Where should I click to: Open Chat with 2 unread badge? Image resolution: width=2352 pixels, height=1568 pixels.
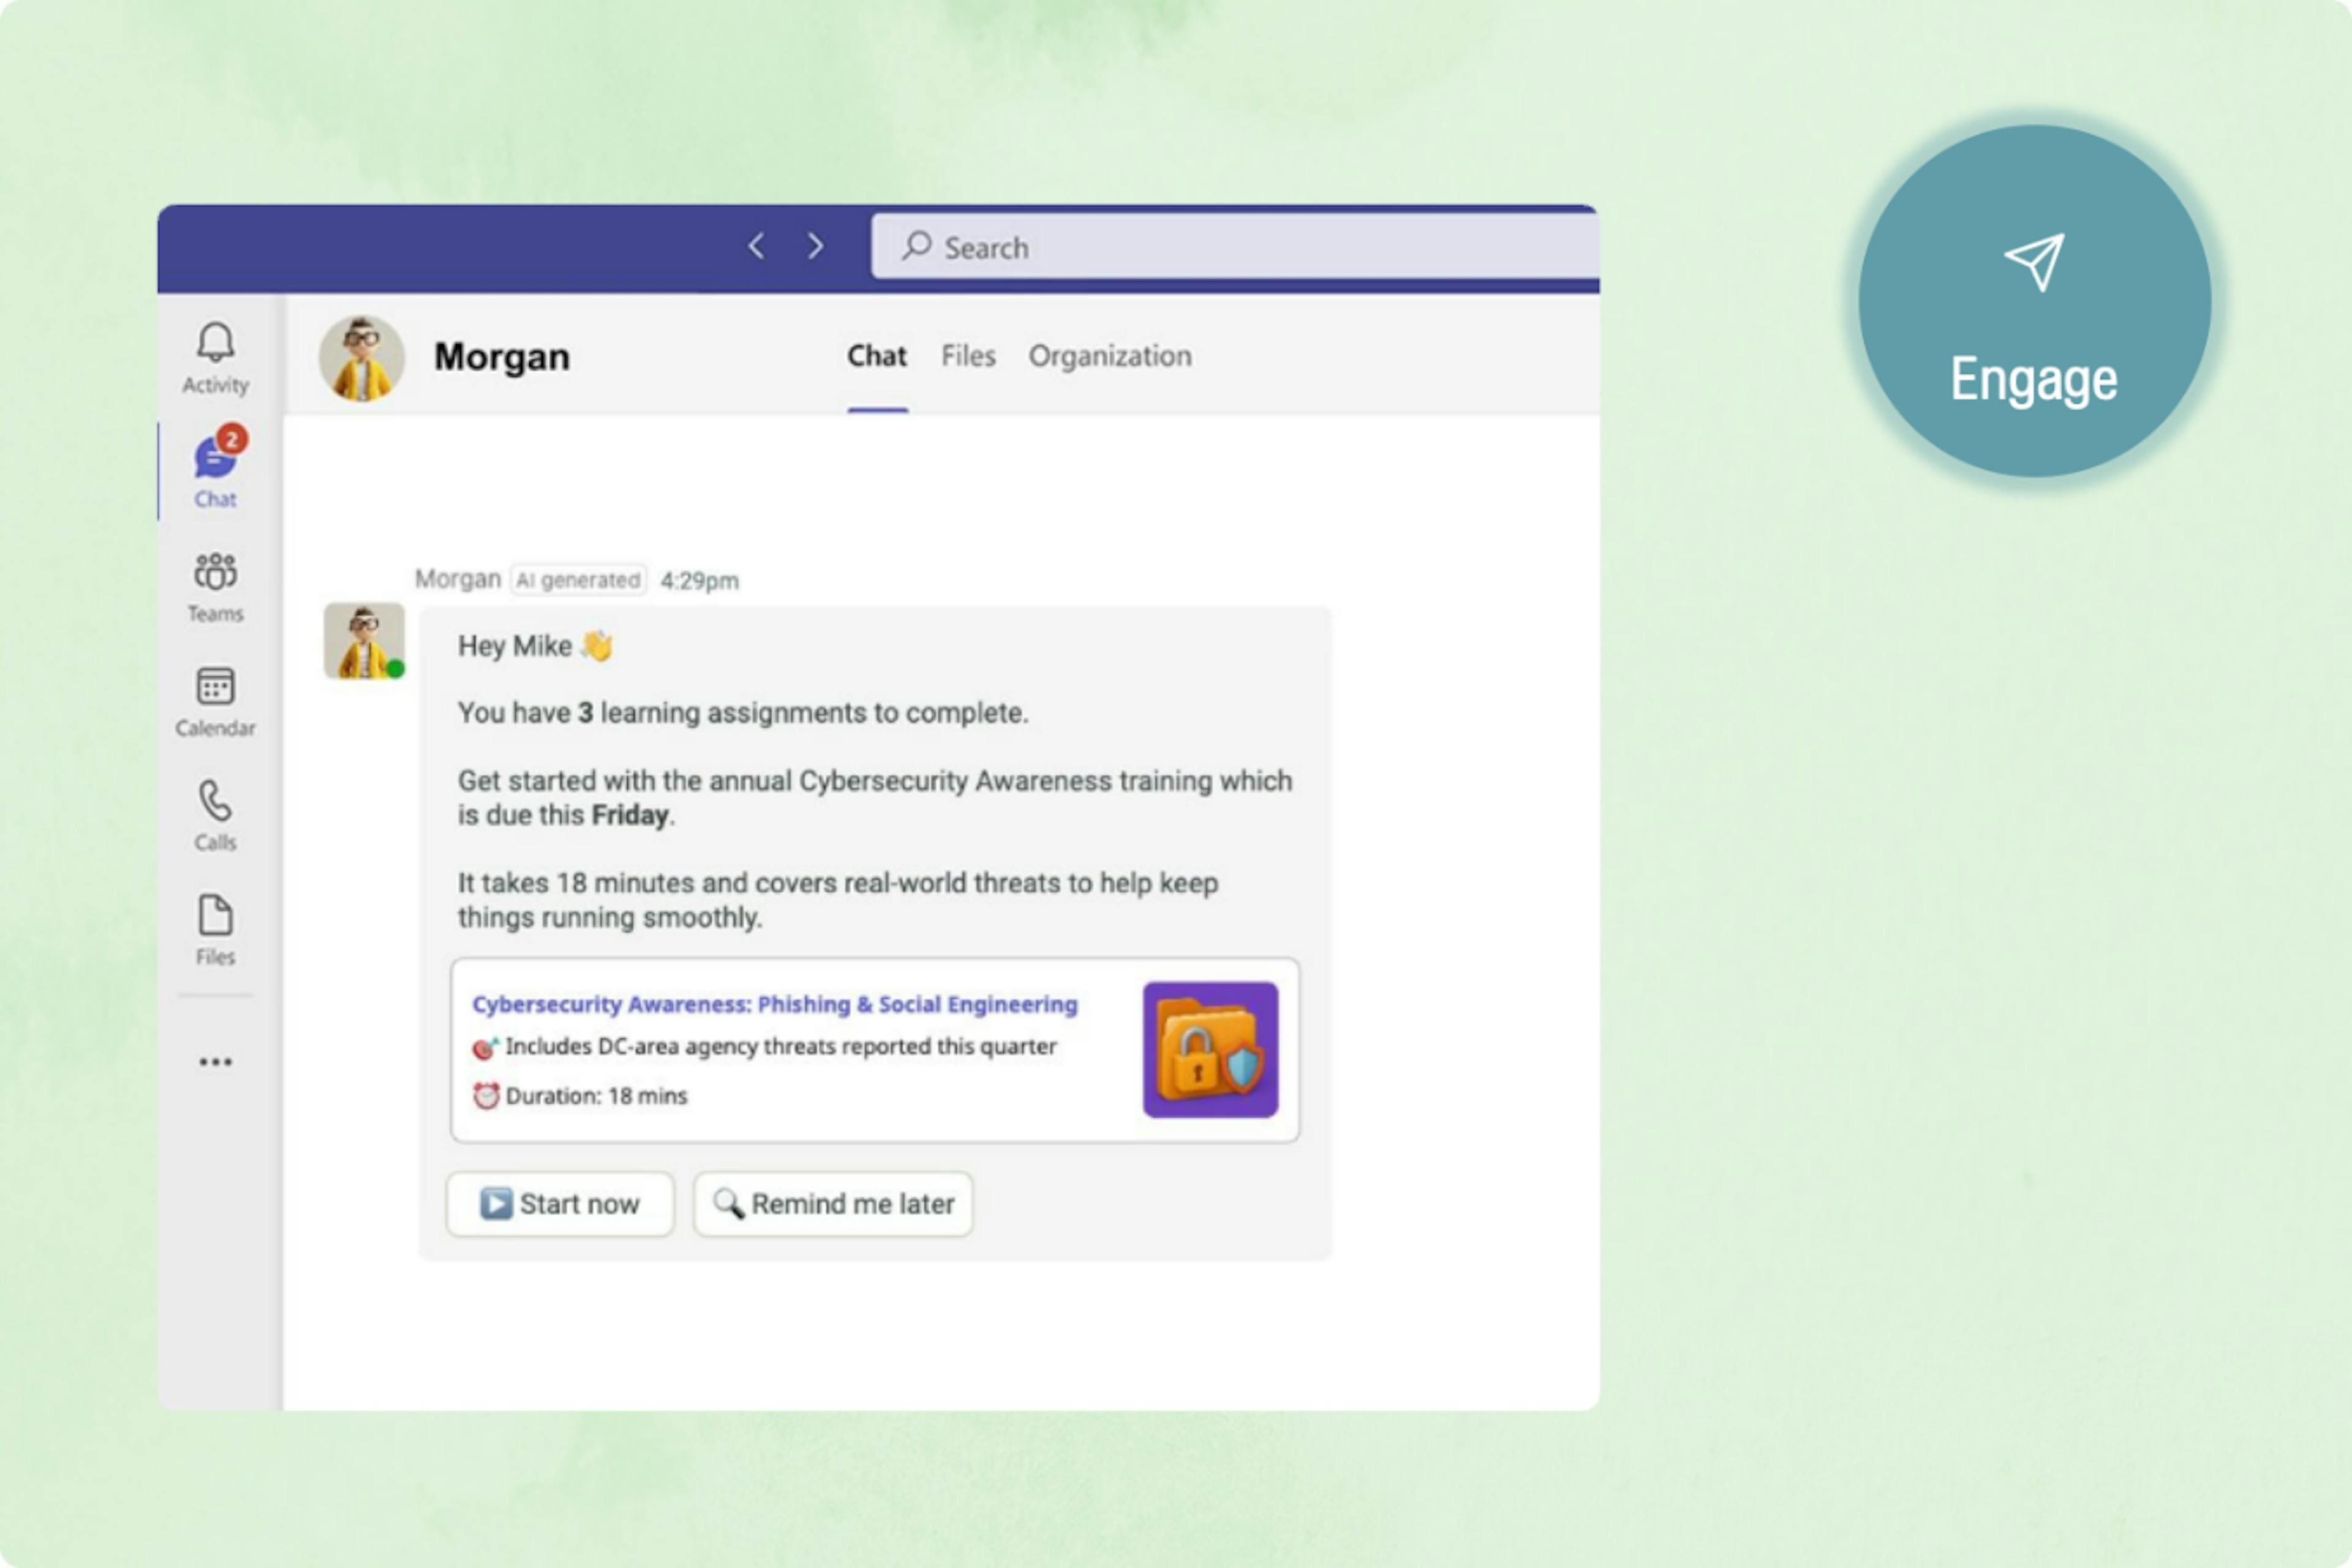pyautogui.click(x=216, y=470)
